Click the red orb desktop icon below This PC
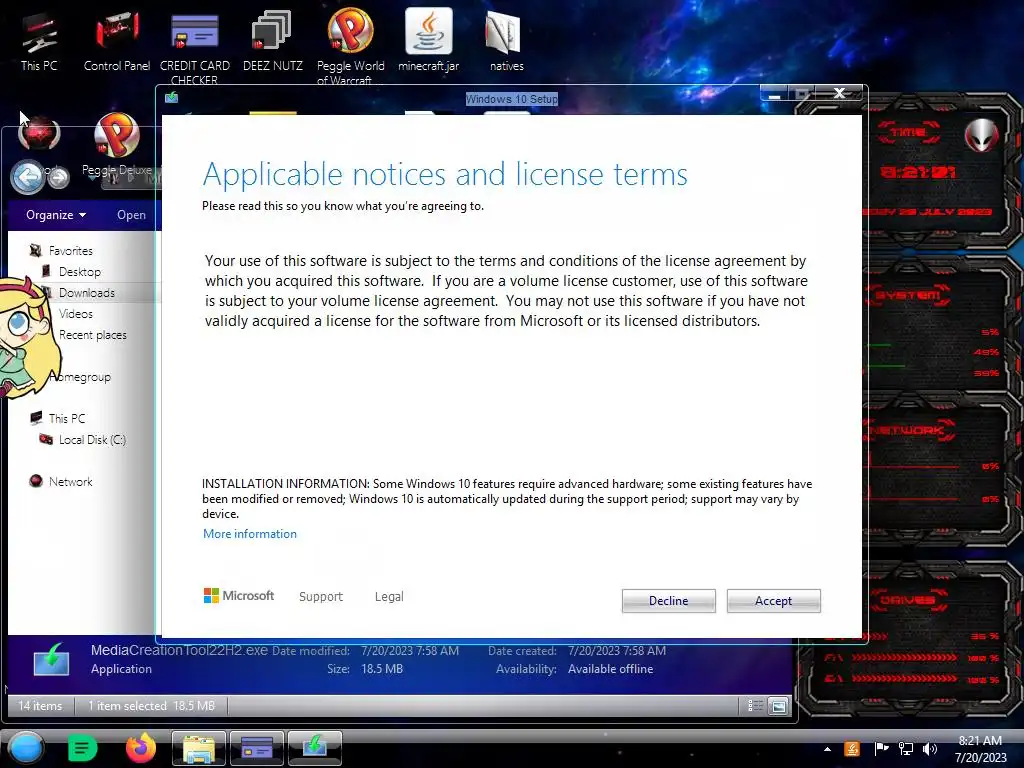Screen dimensions: 1024x768 pos(39,133)
